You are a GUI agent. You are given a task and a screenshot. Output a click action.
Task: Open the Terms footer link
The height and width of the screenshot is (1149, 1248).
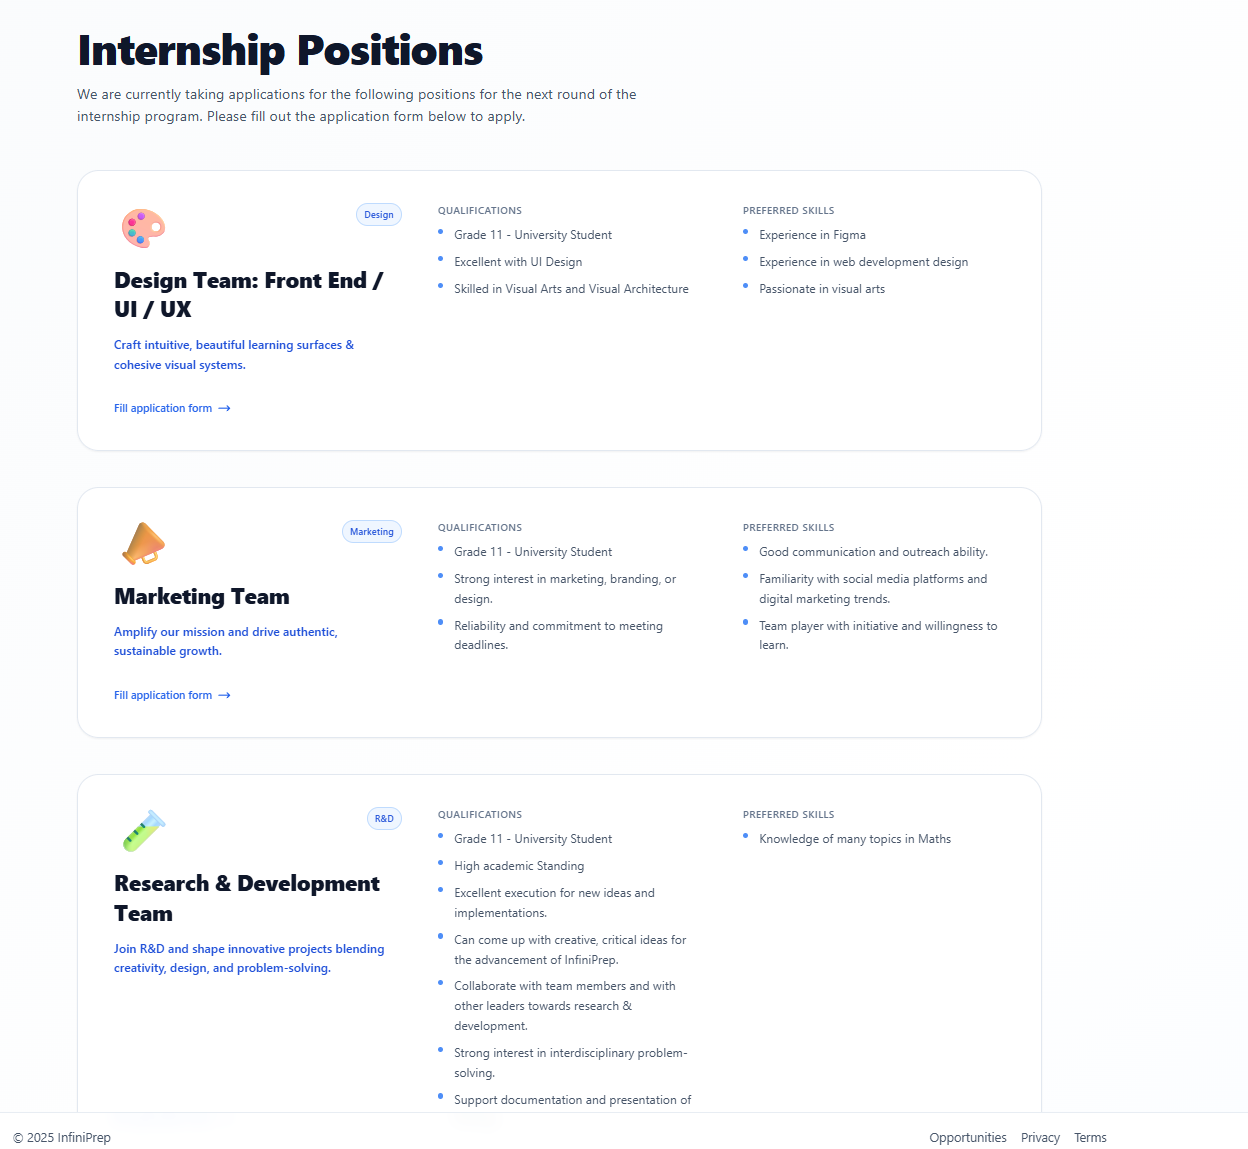click(x=1090, y=1138)
